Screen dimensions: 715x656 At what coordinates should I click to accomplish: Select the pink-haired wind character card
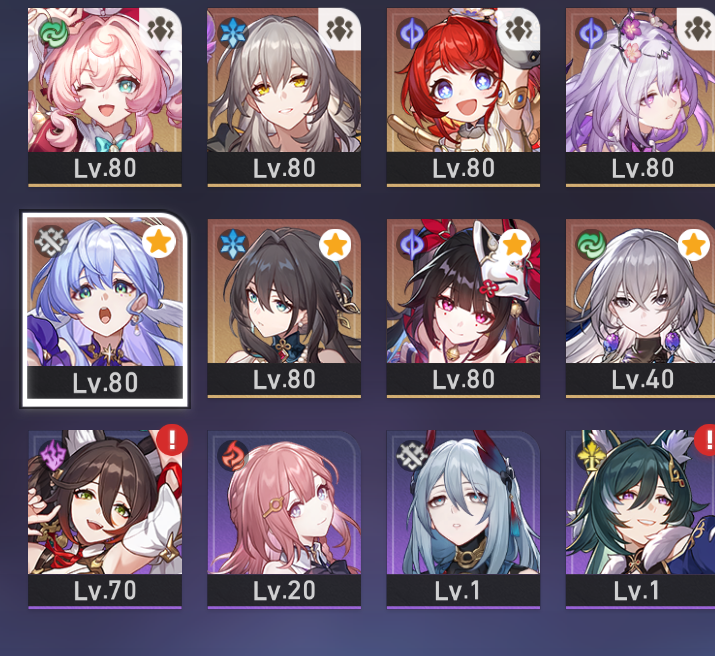[105, 97]
